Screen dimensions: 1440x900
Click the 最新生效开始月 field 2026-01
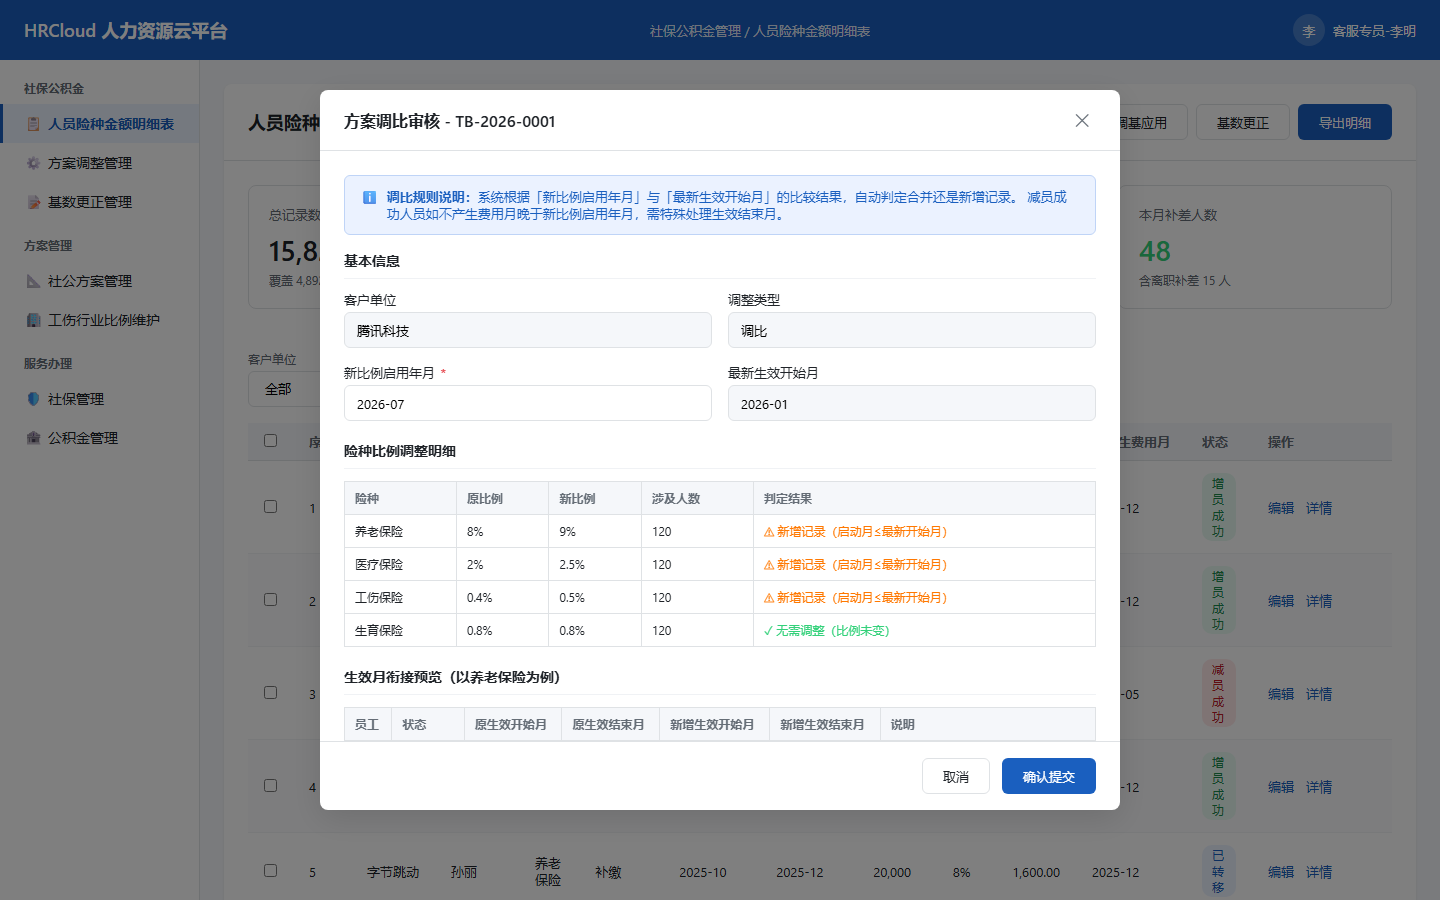point(912,403)
